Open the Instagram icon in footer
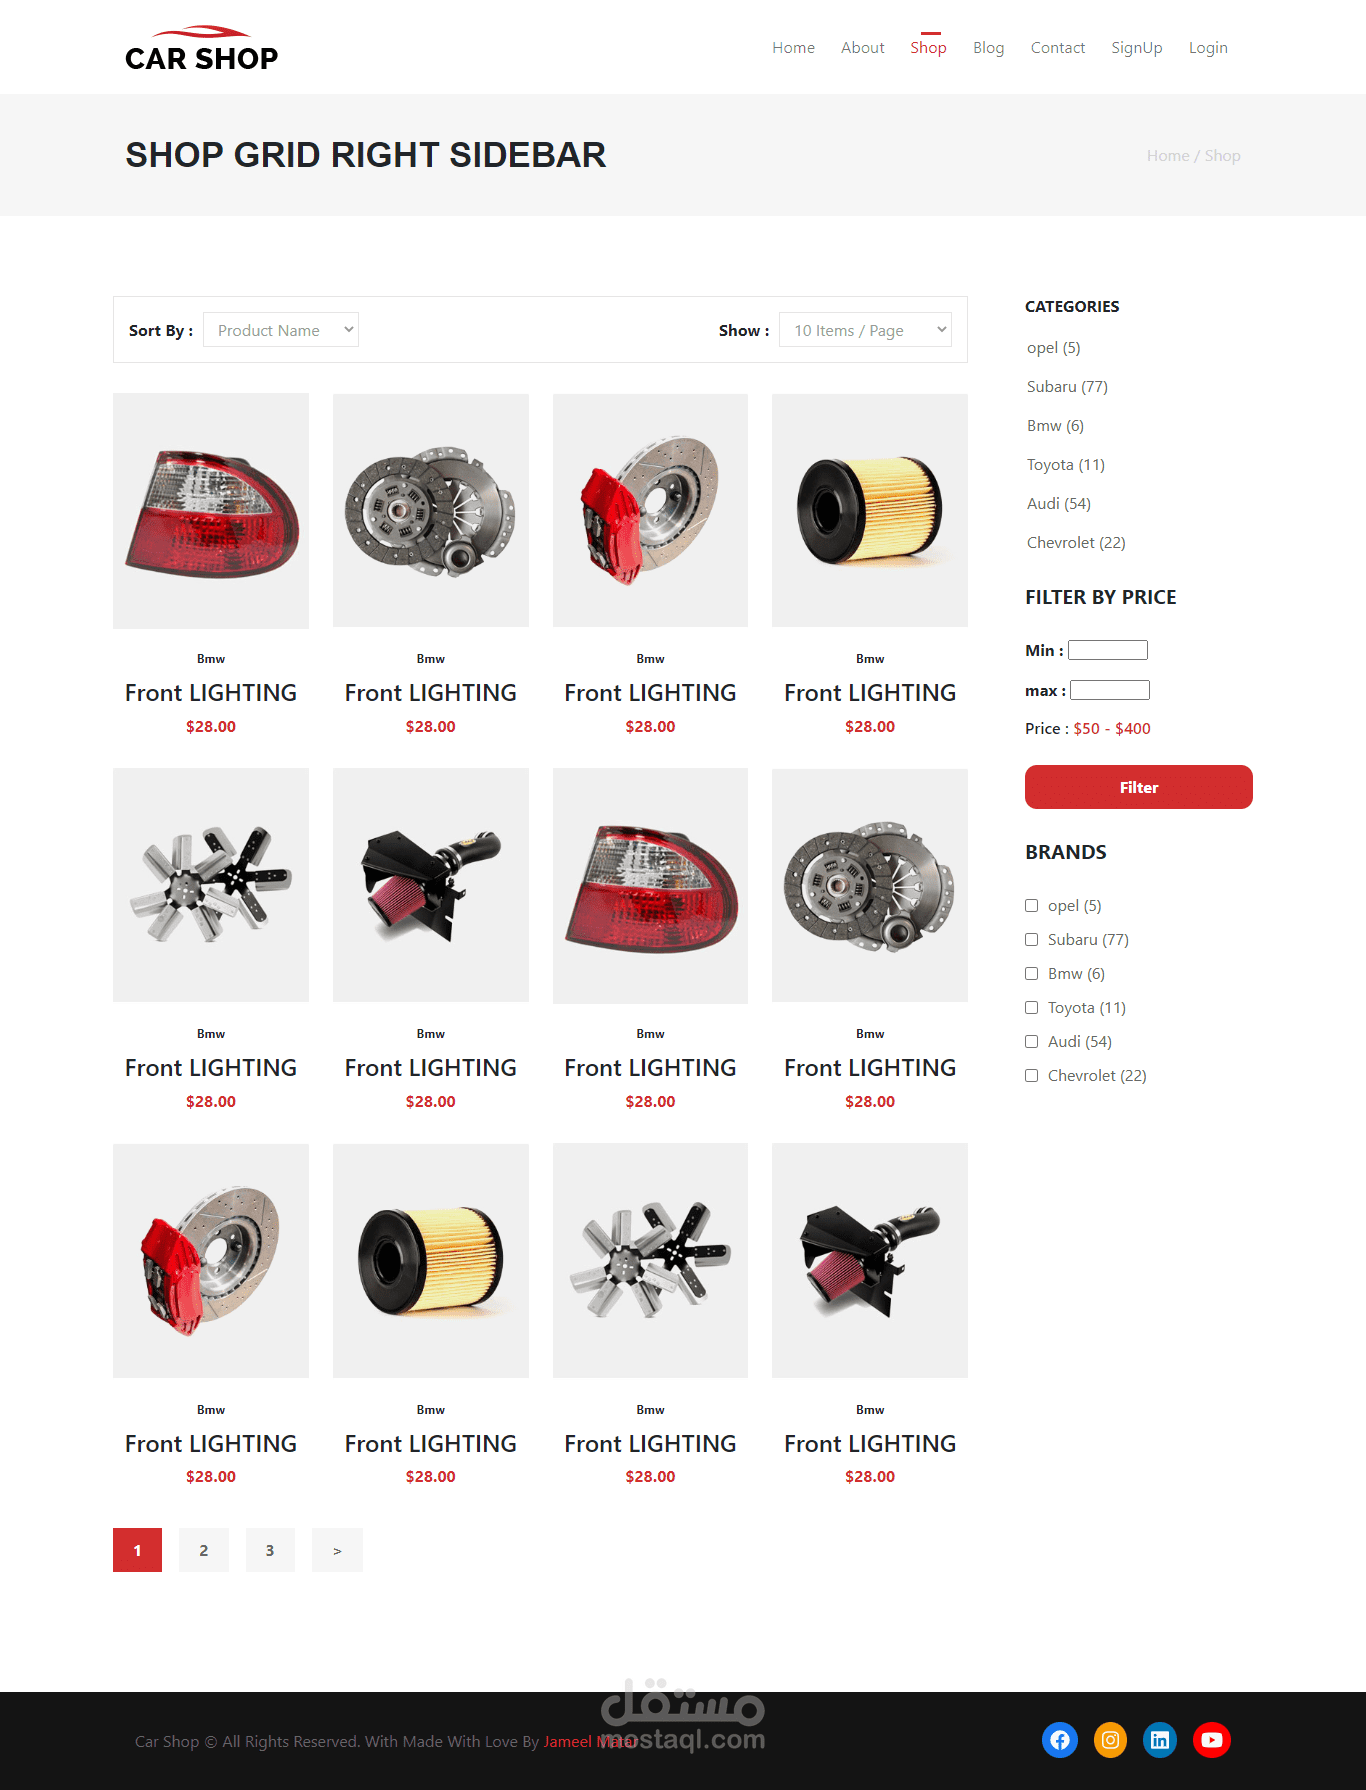The width and height of the screenshot is (1366, 1790). pos(1110,1740)
